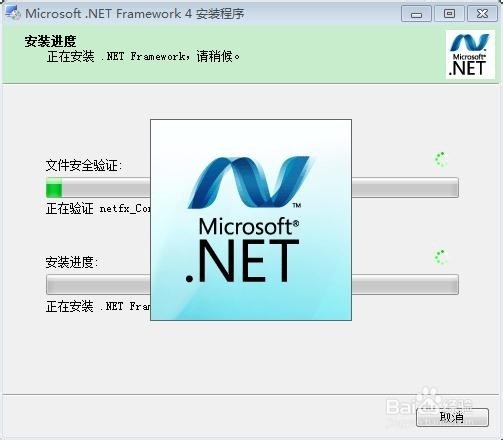Click the spinner beside 文件安全验证

(441, 160)
